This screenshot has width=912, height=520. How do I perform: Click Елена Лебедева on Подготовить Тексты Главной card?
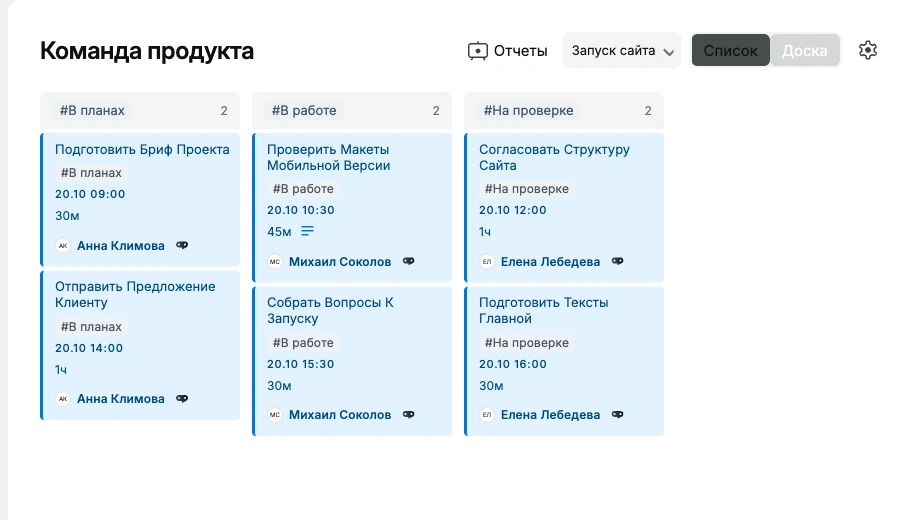(550, 415)
